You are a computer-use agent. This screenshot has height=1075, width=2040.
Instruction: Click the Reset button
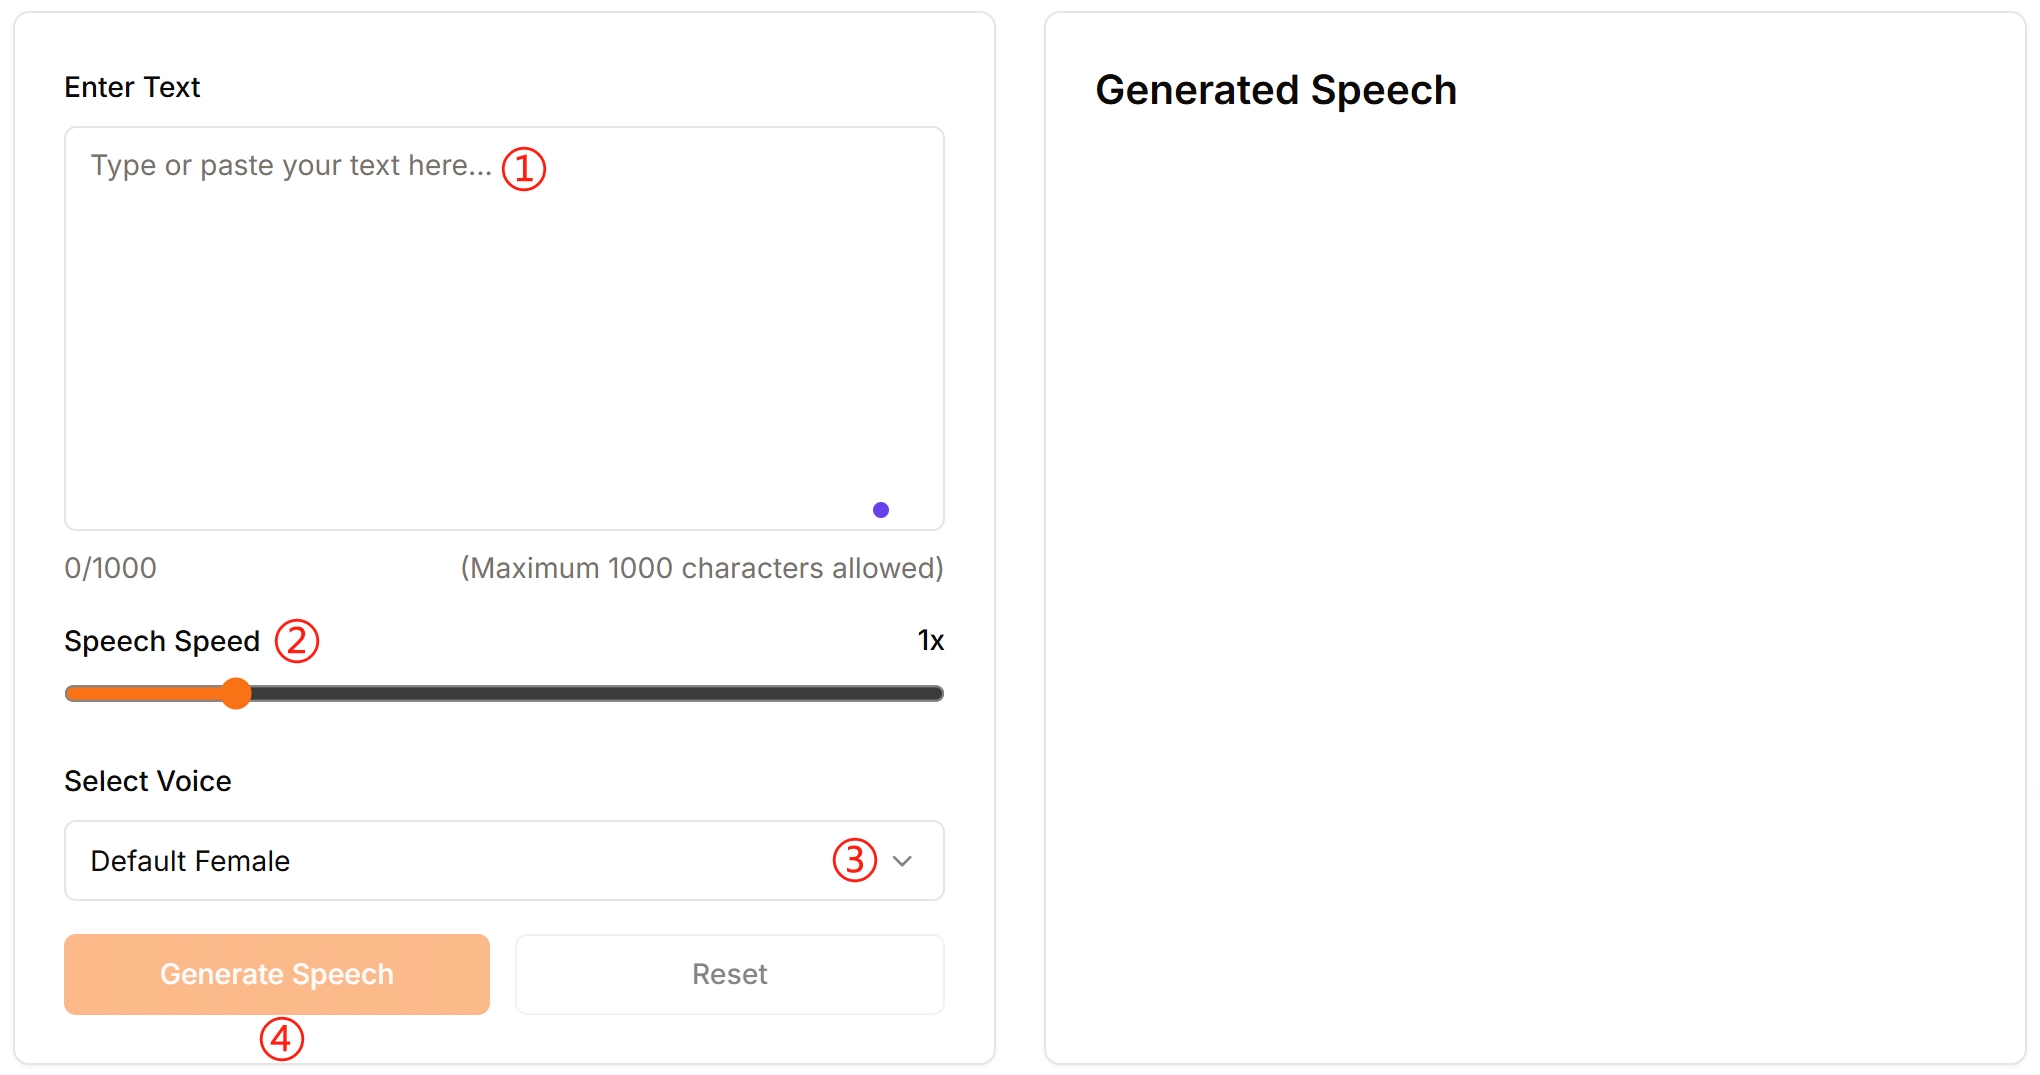click(x=729, y=974)
